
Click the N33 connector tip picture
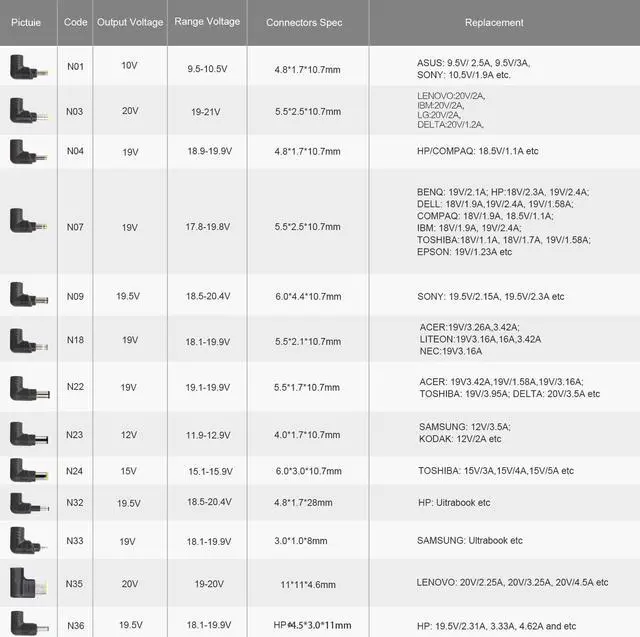pyautogui.click(x=28, y=540)
